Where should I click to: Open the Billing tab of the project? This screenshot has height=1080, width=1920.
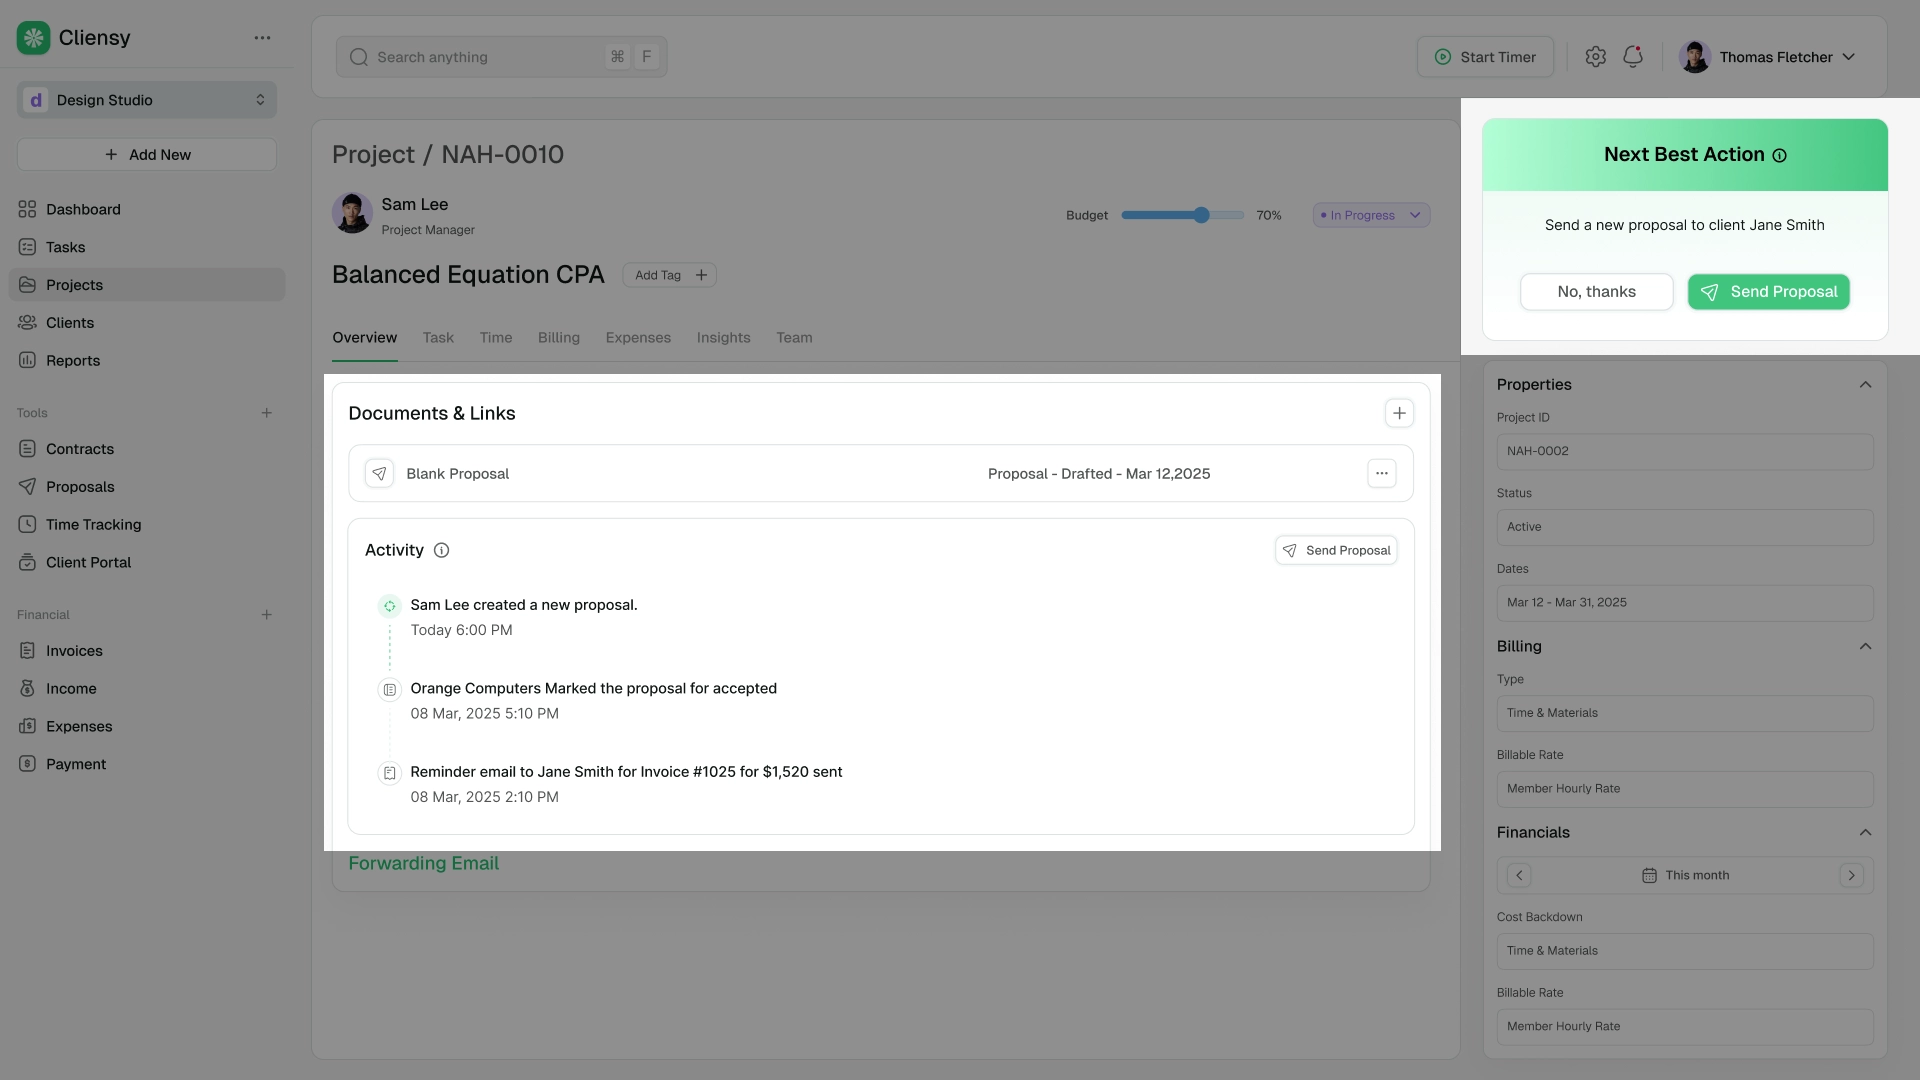pyautogui.click(x=558, y=338)
